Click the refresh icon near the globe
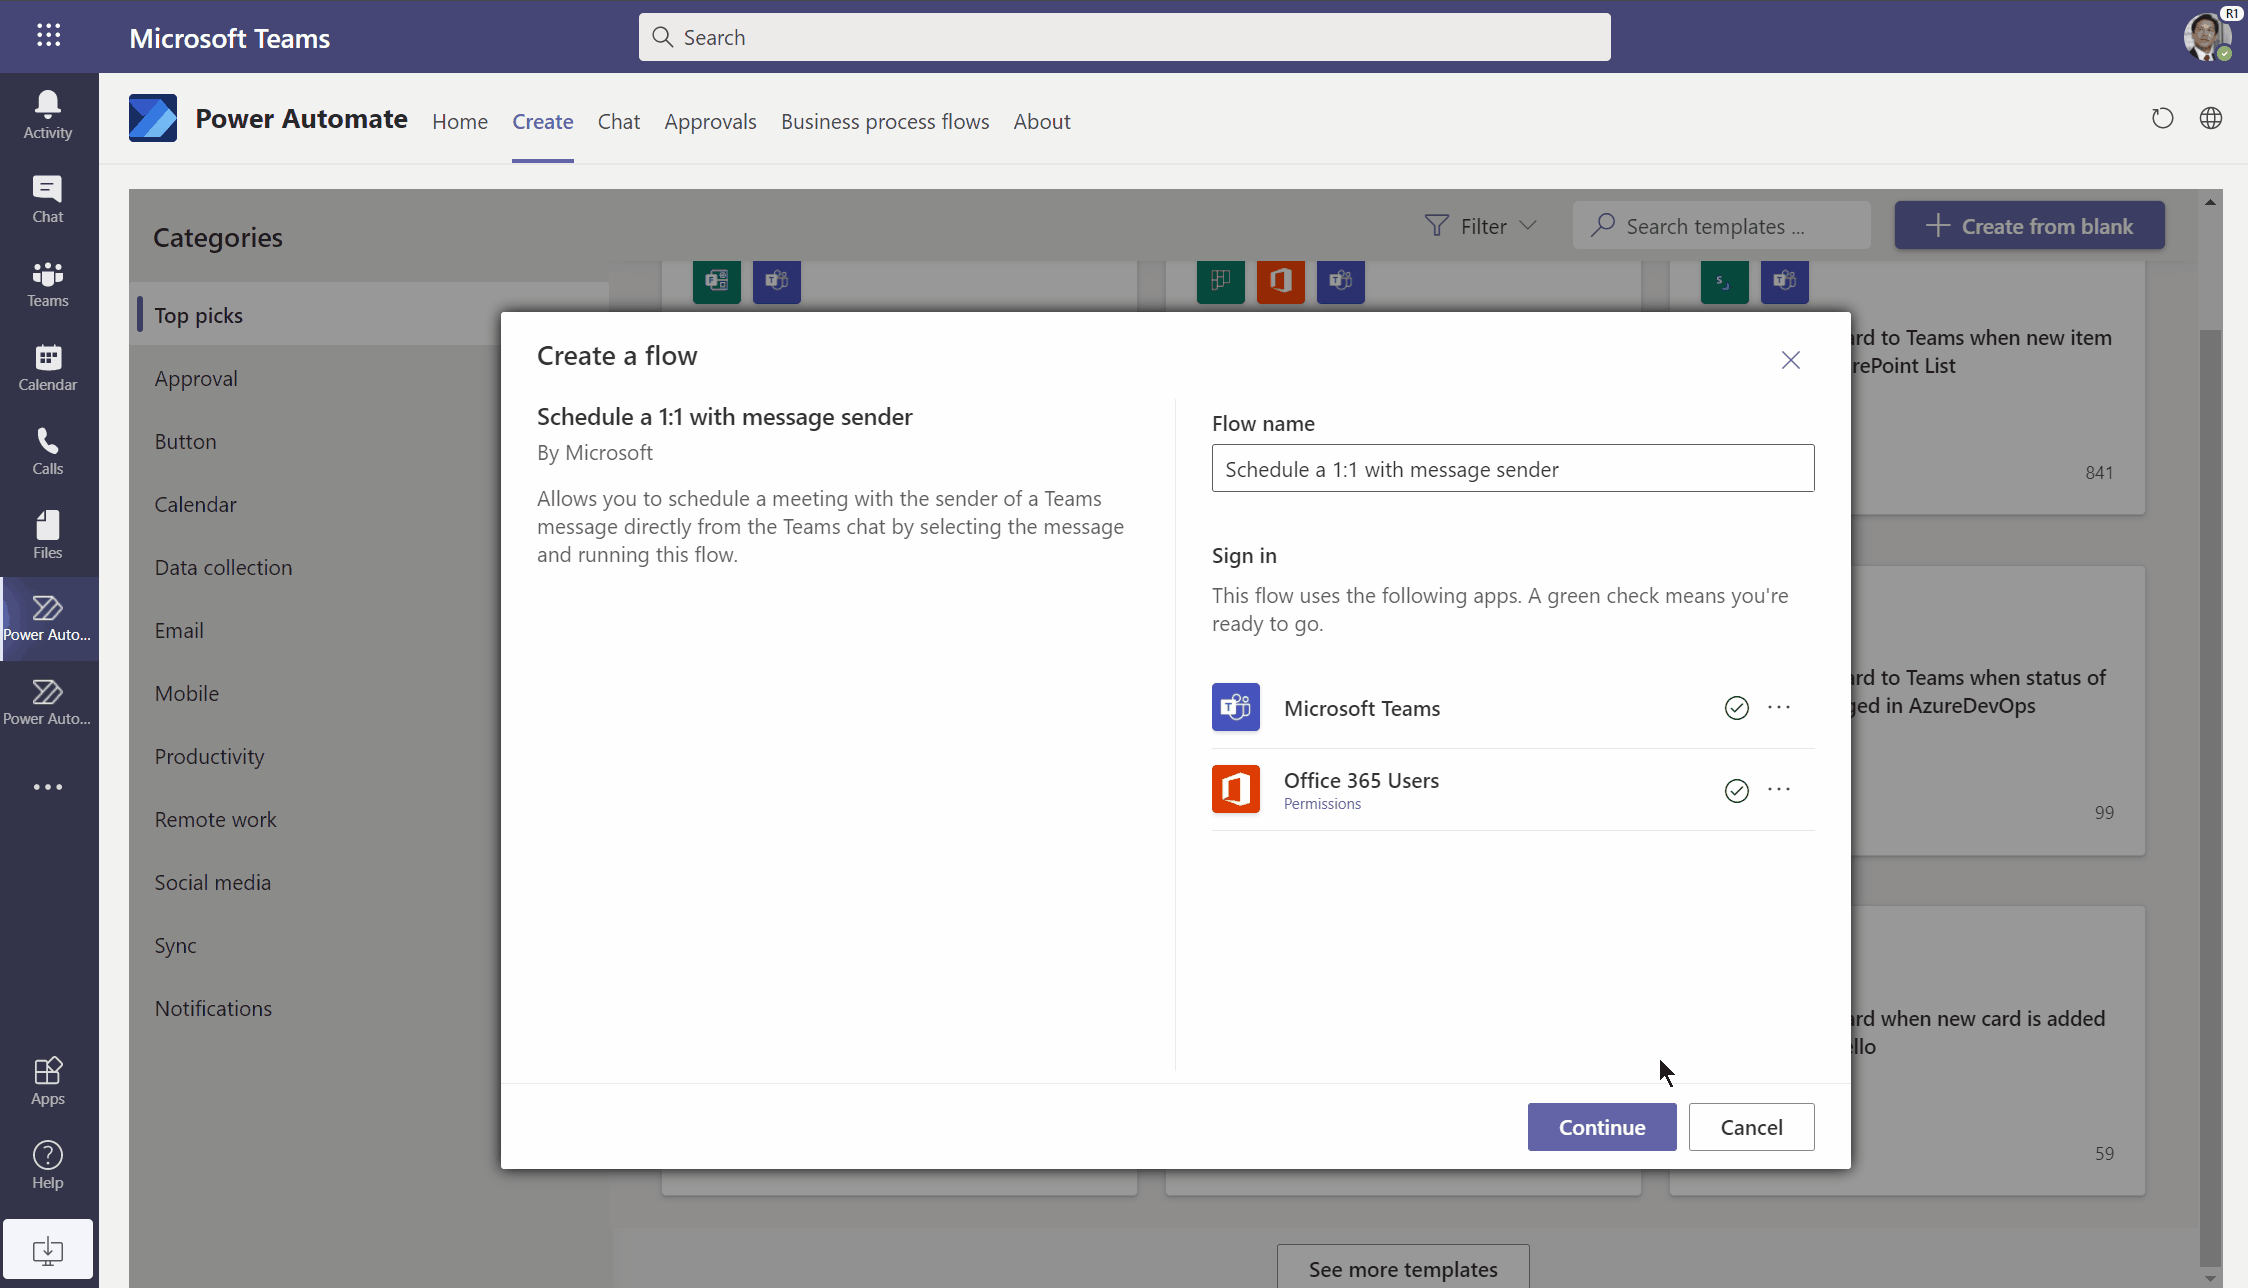Screen dimensions: 2248x1288 (2162, 118)
